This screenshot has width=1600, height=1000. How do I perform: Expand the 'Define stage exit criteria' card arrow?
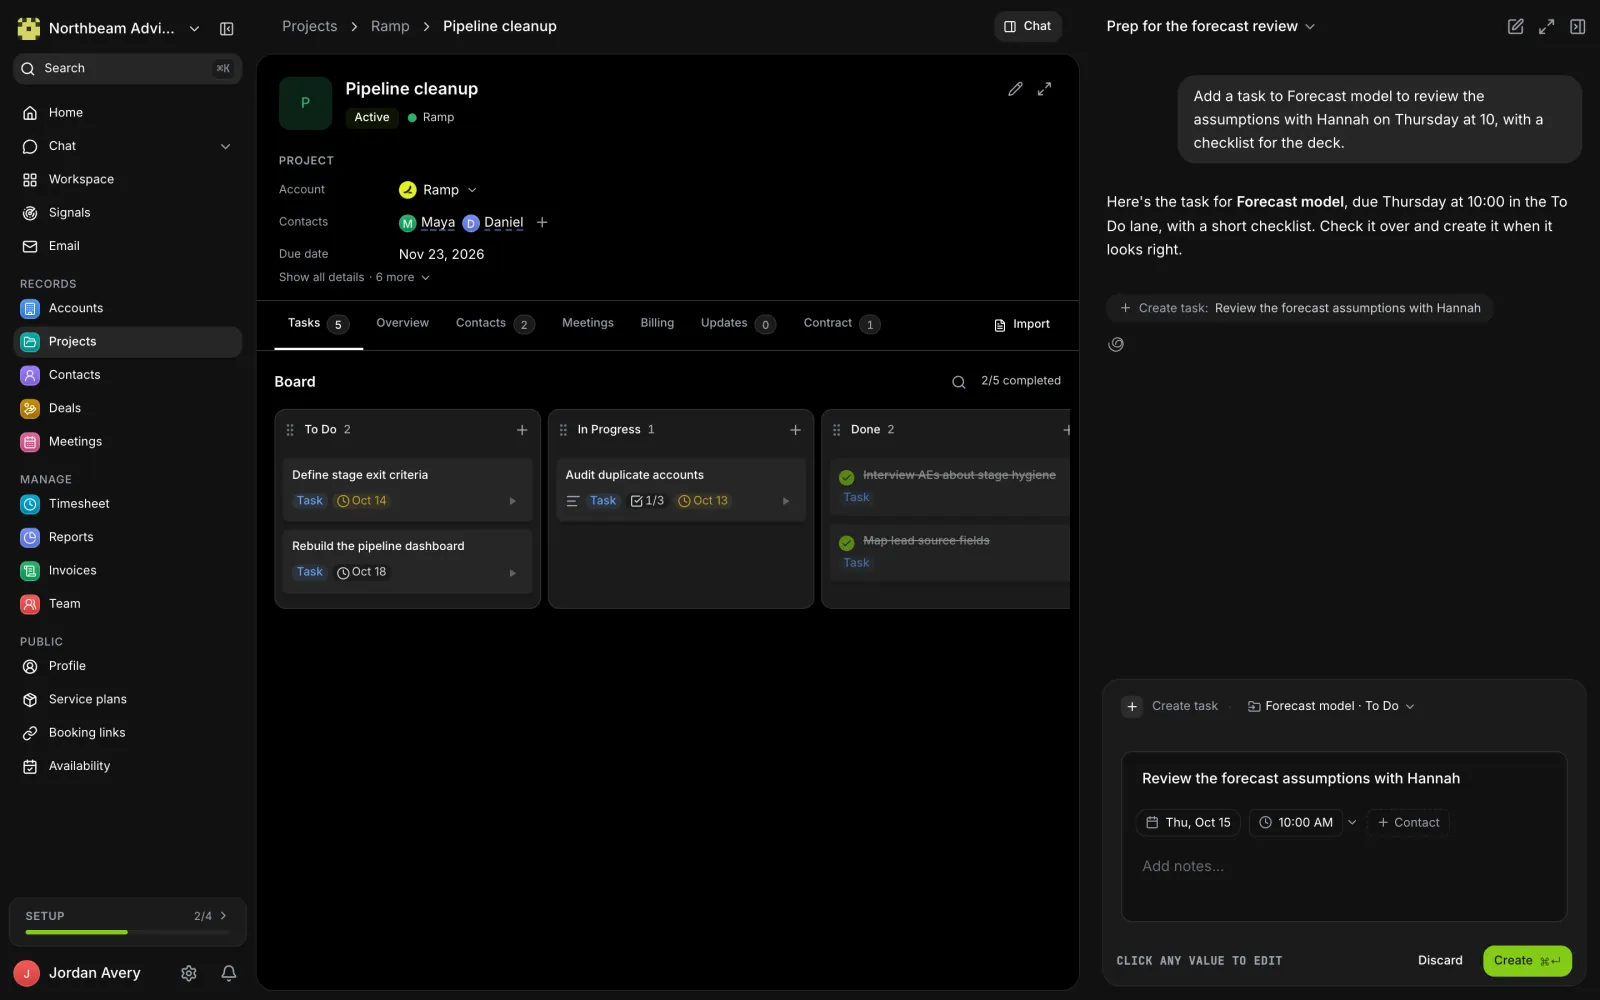point(512,501)
